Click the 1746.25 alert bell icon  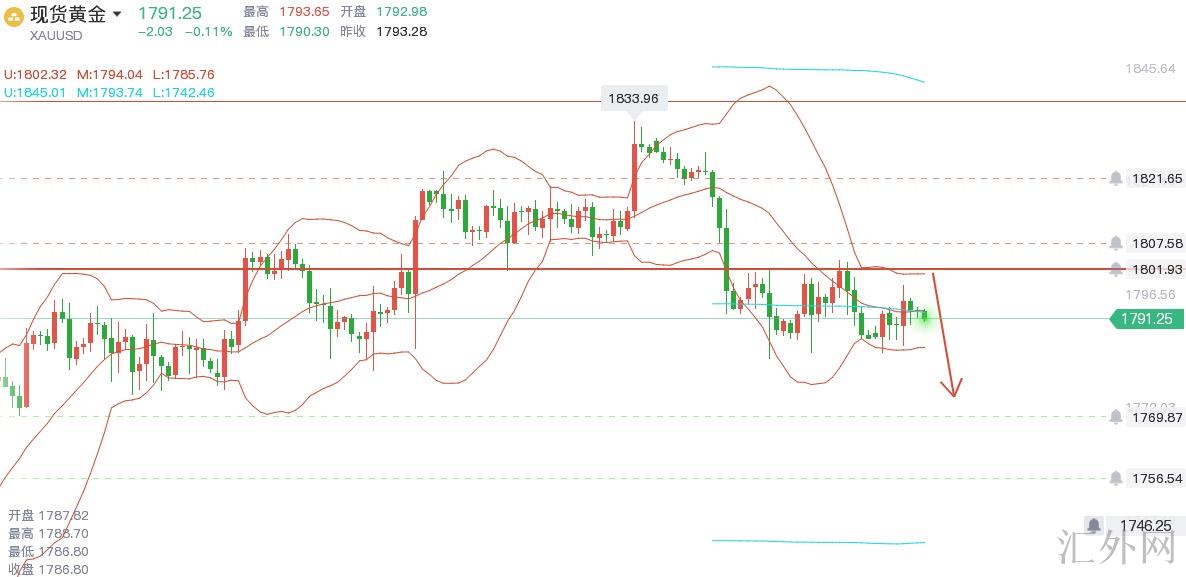pyautogui.click(x=1093, y=525)
